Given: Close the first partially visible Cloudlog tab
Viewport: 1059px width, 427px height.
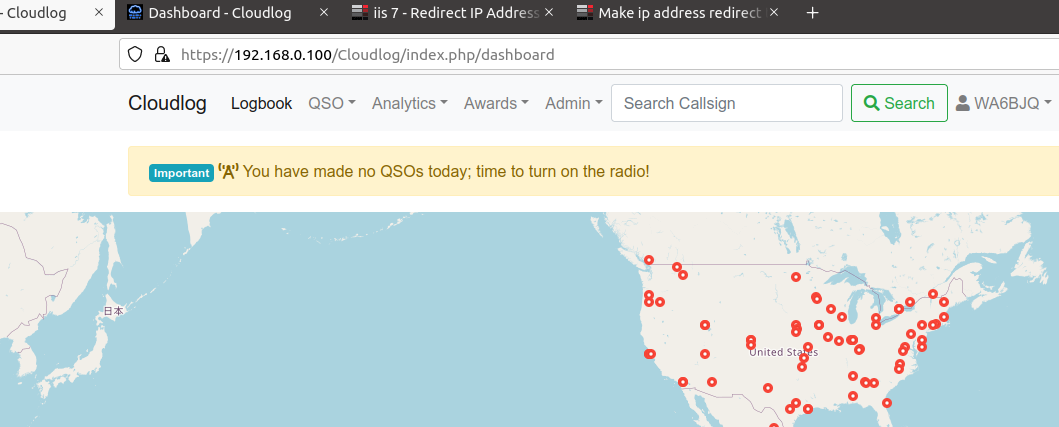Looking at the screenshot, I should coord(99,13).
